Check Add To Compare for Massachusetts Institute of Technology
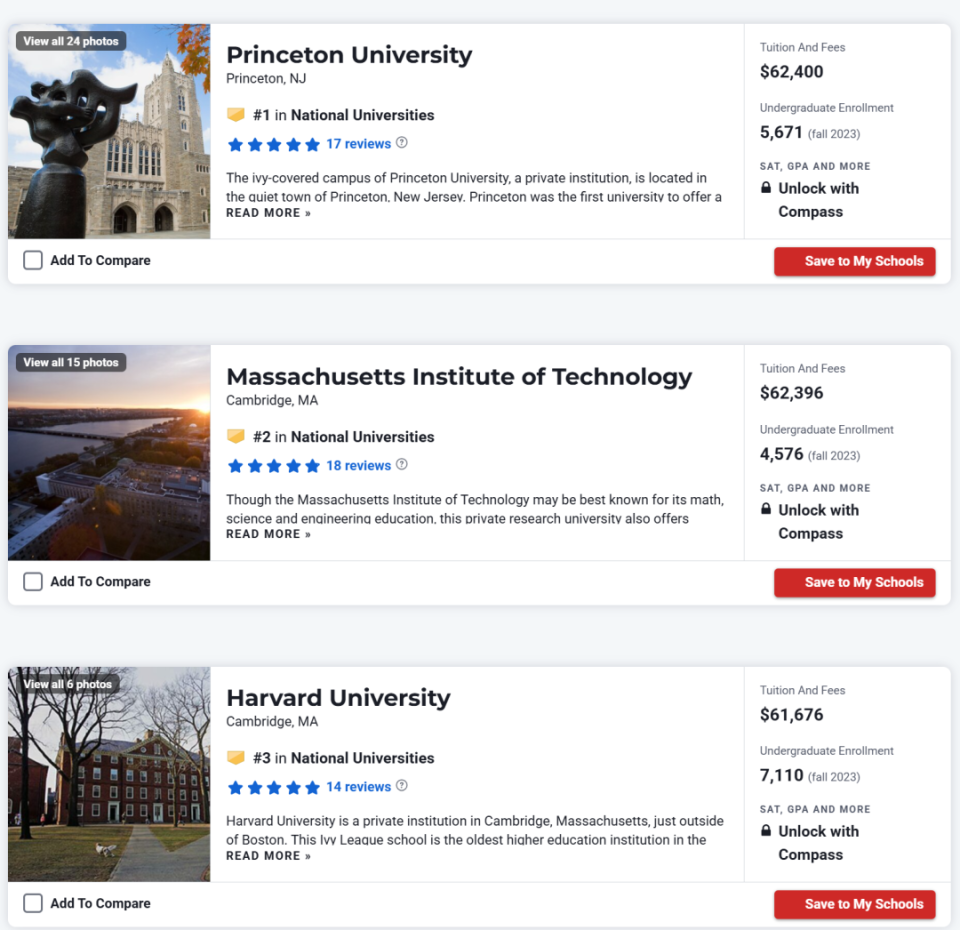This screenshot has height=930, width=960. [33, 582]
